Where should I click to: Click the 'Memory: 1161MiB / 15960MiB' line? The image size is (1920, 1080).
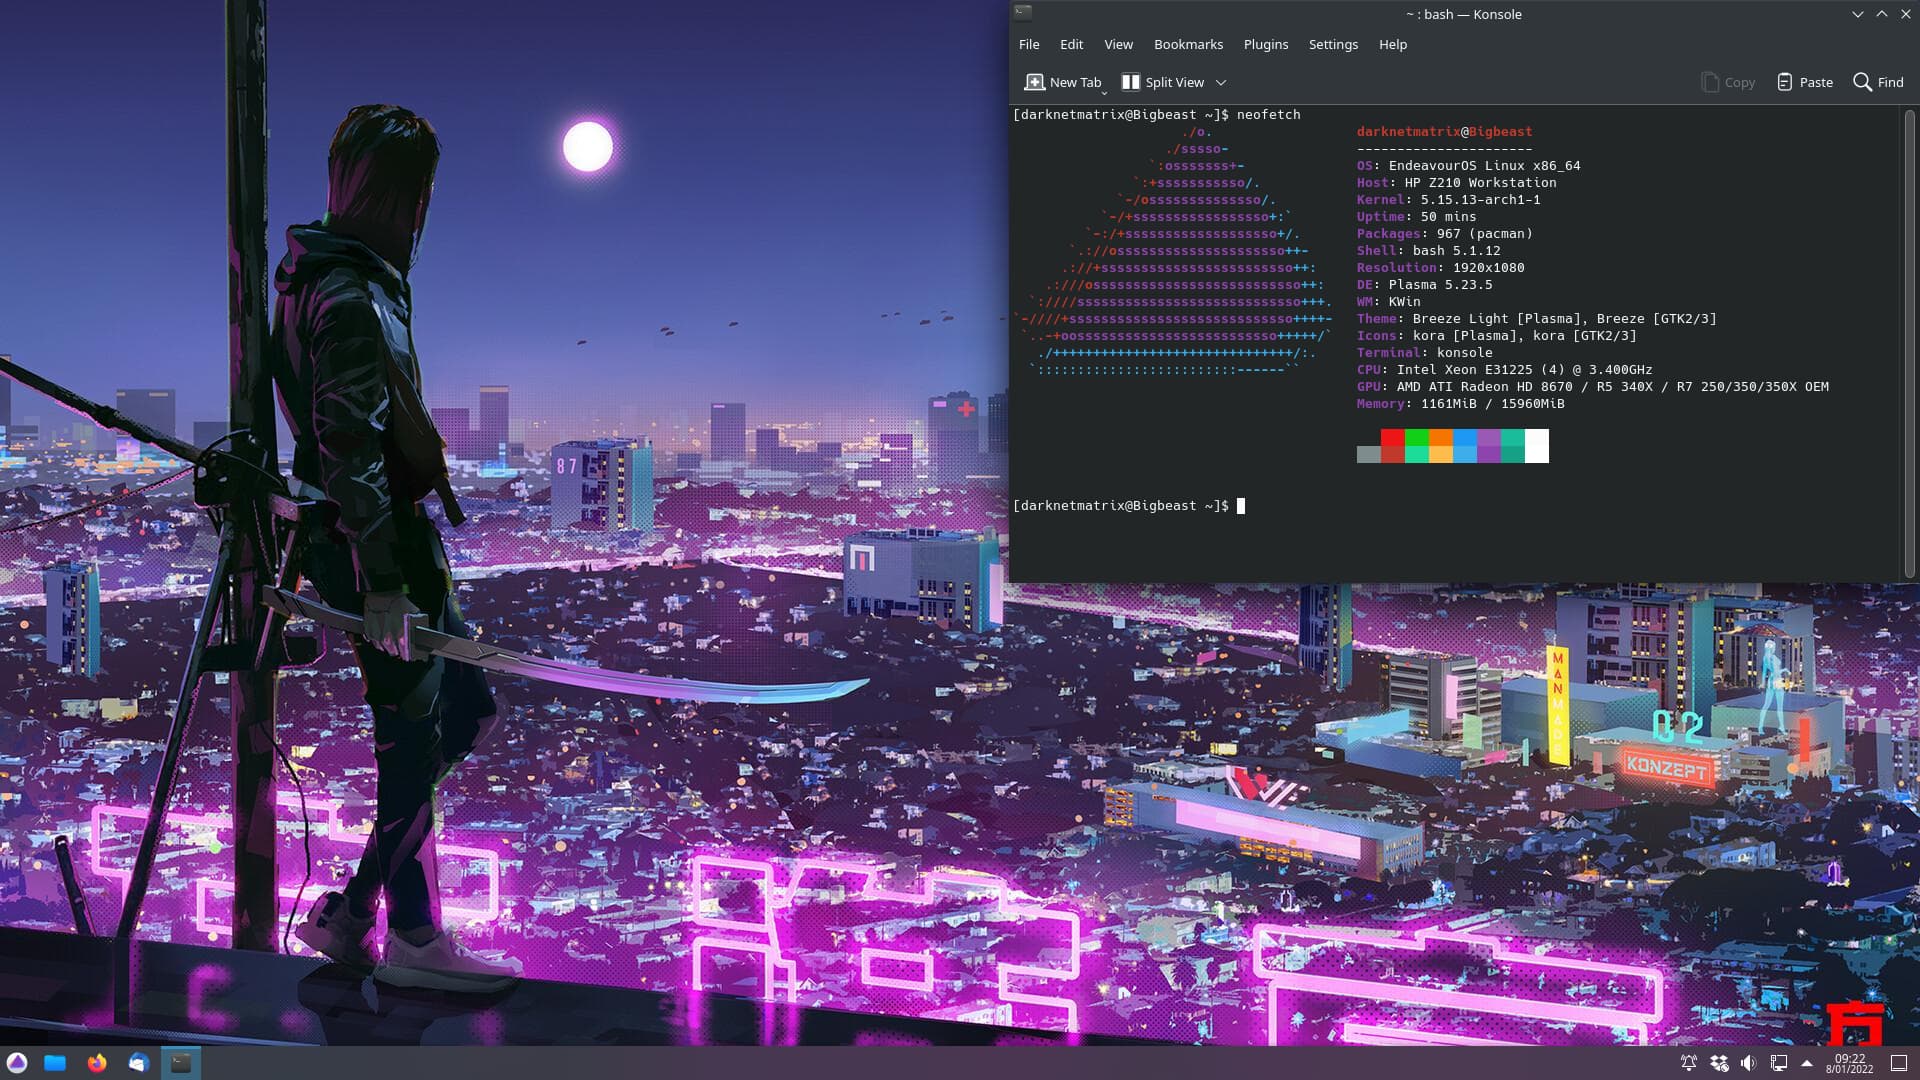coord(1460,404)
